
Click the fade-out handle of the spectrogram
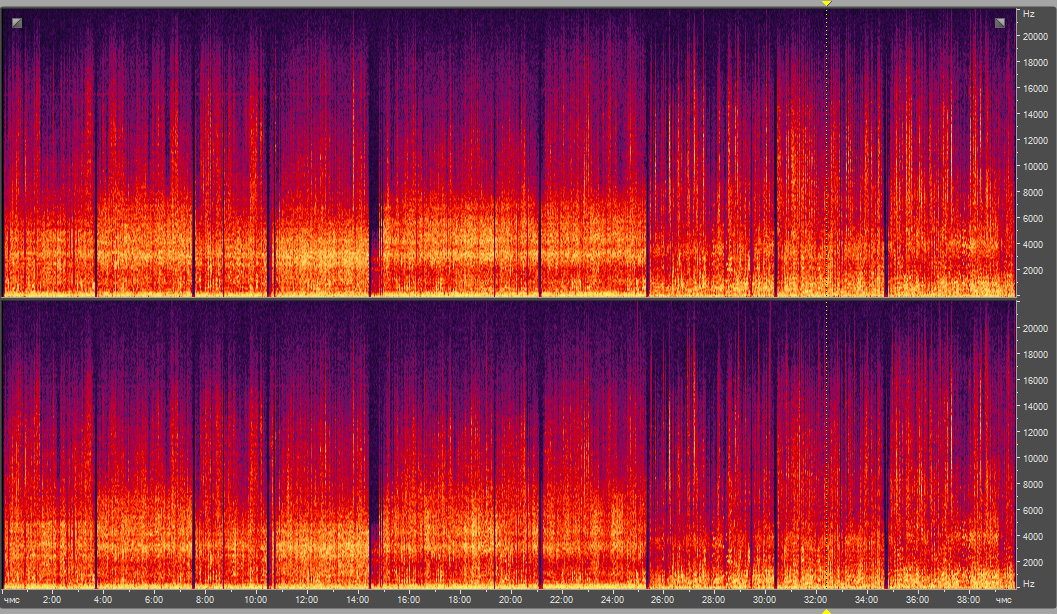[1000, 23]
